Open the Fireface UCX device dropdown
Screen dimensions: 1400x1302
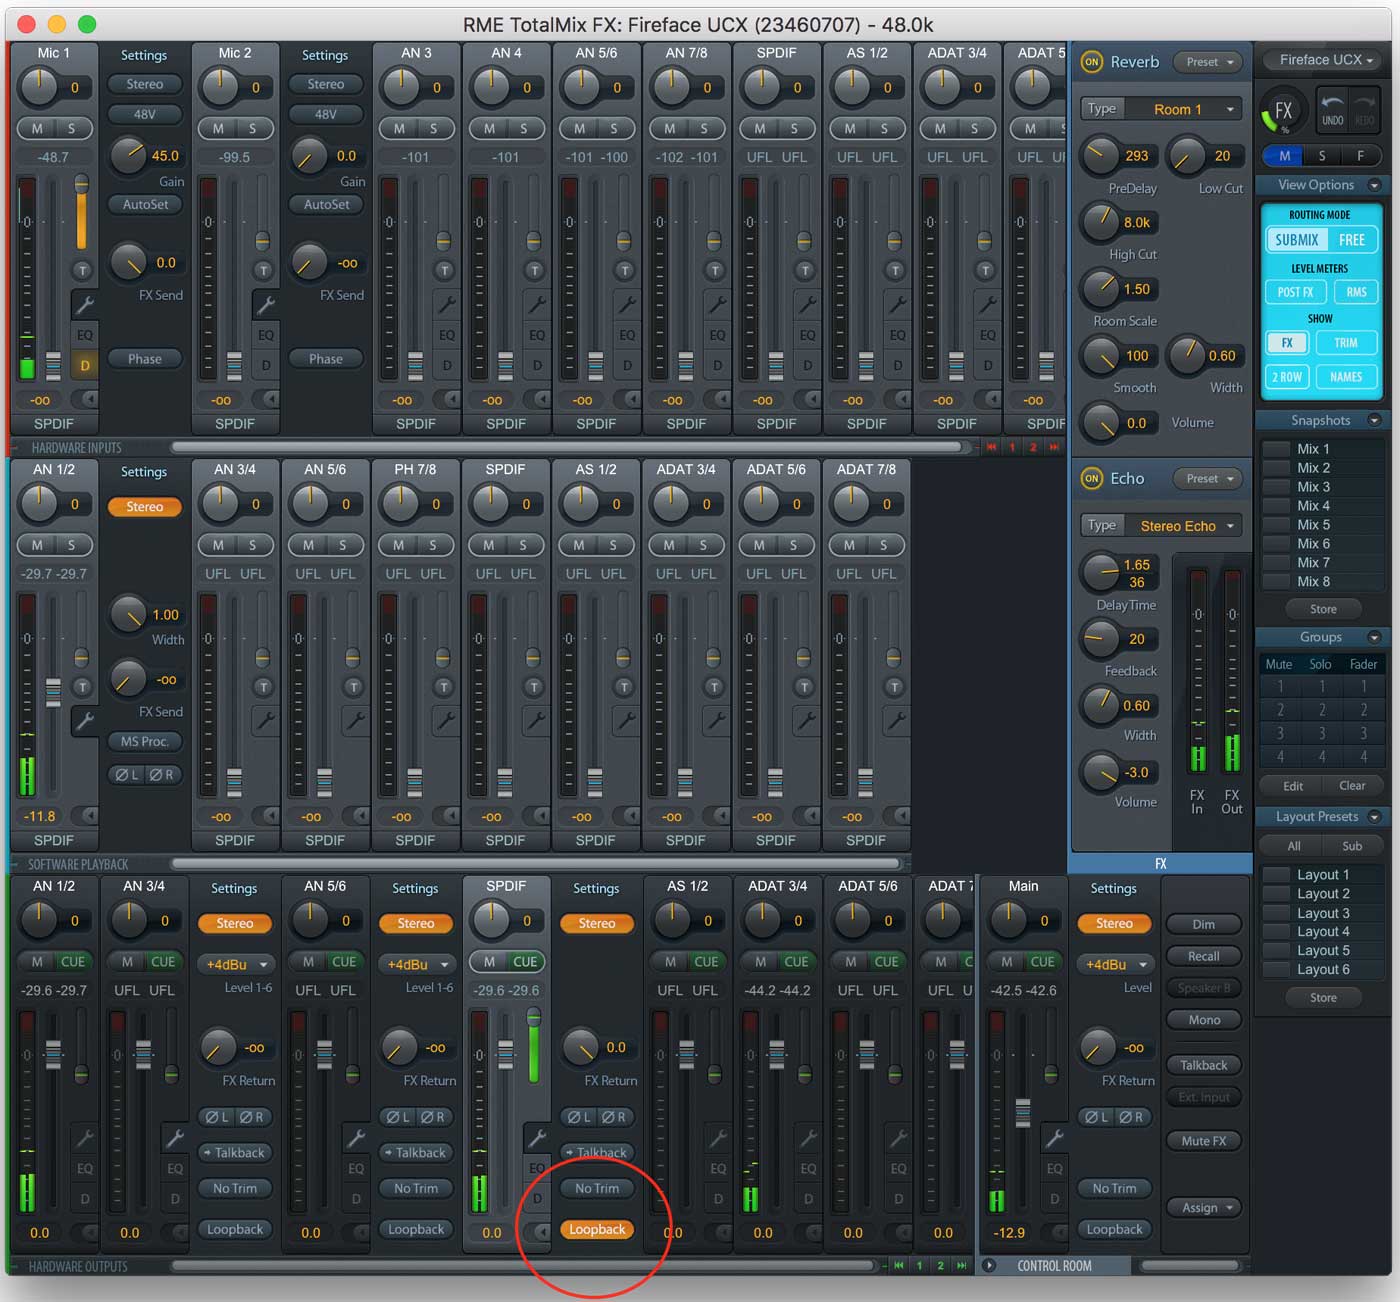1320,60
